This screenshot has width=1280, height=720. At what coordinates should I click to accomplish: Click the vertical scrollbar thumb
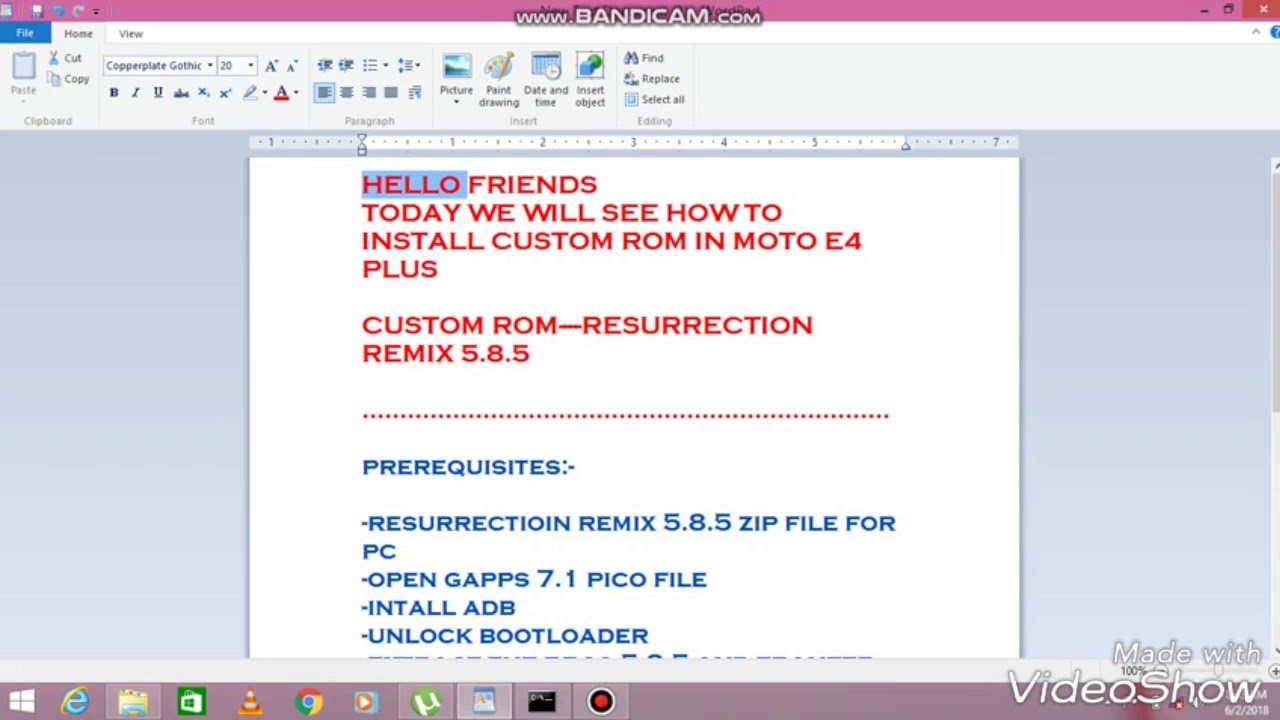(1275, 292)
